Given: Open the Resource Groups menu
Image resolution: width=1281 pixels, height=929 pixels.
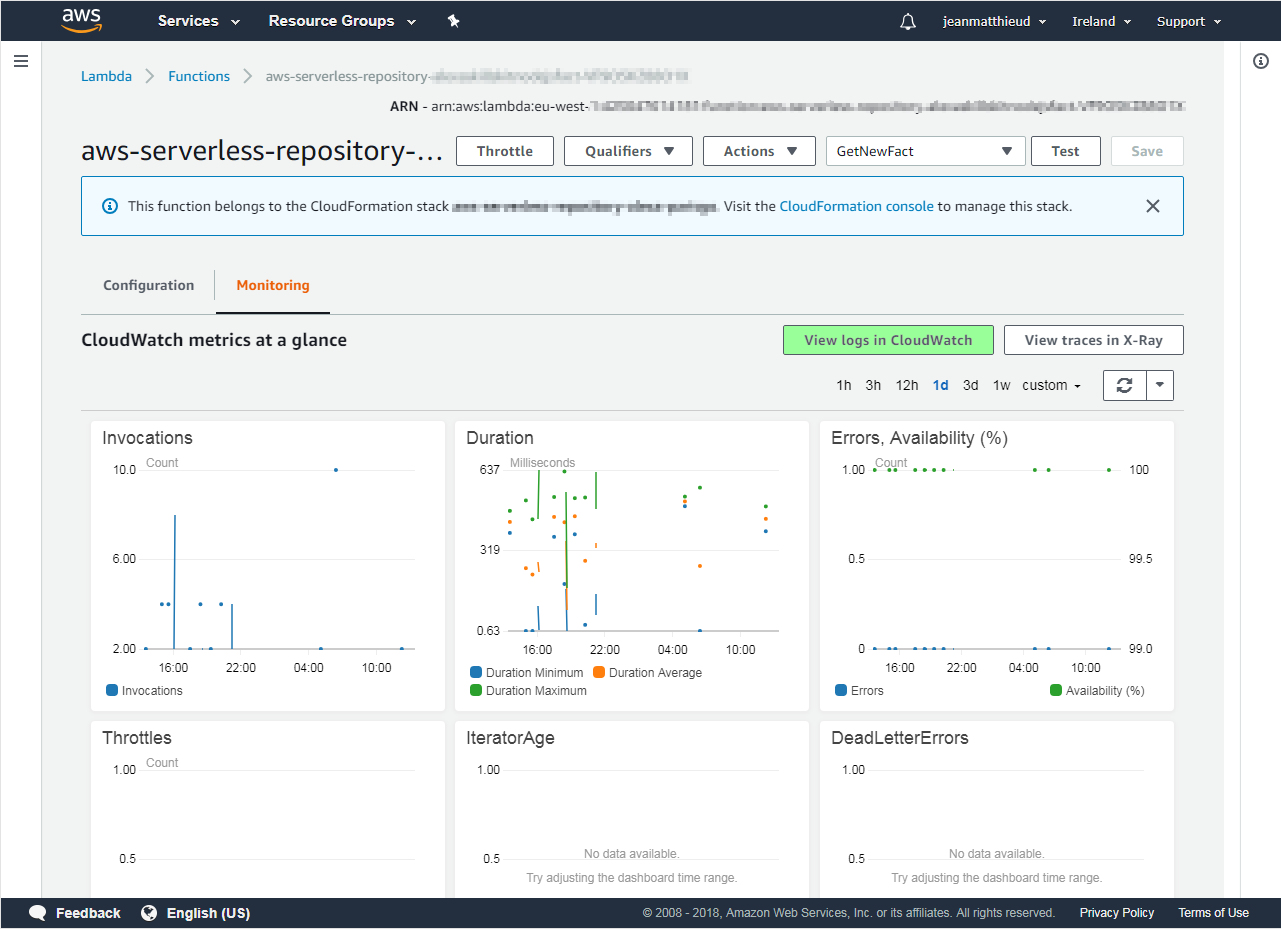Looking at the screenshot, I should pyautogui.click(x=343, y=21).
